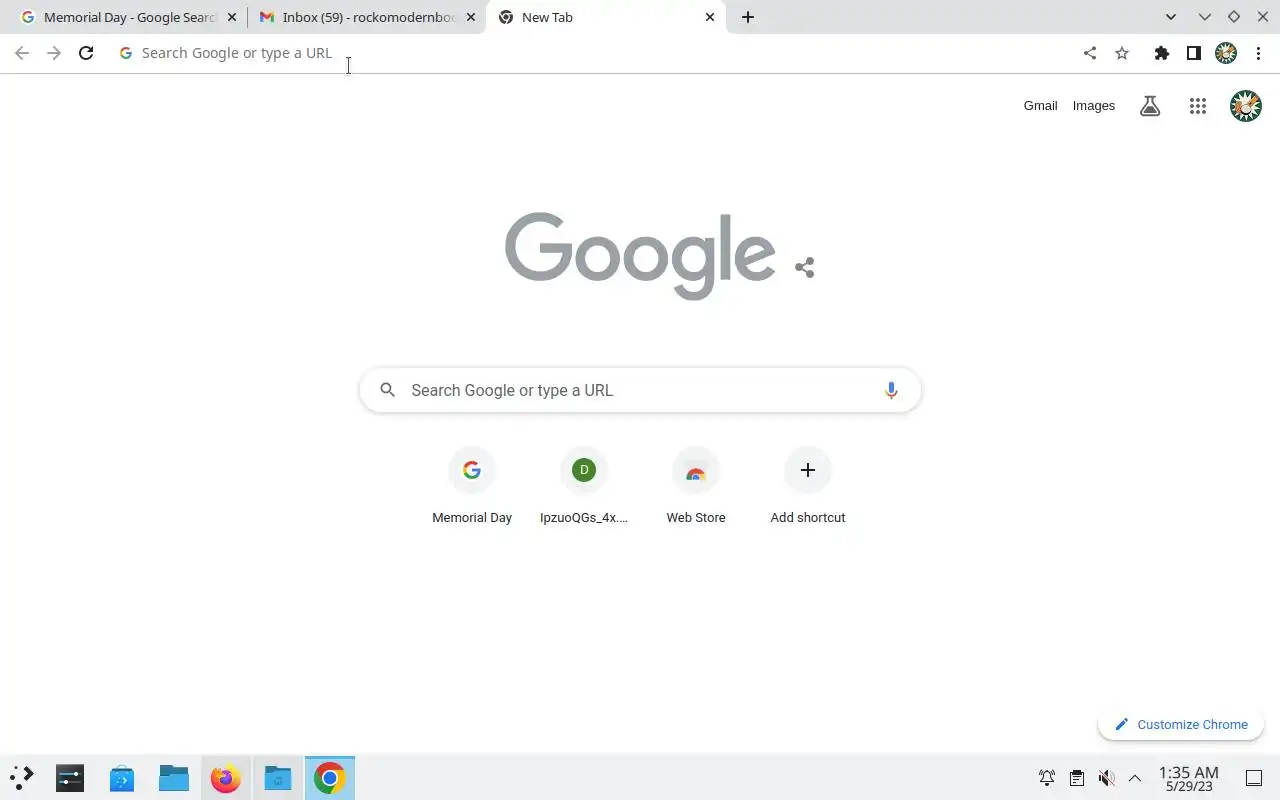This screenshot has height=800, width=1280.
Task: Start voice search with microphone icon
Action: pyautogui.click(x=891, y=390)
